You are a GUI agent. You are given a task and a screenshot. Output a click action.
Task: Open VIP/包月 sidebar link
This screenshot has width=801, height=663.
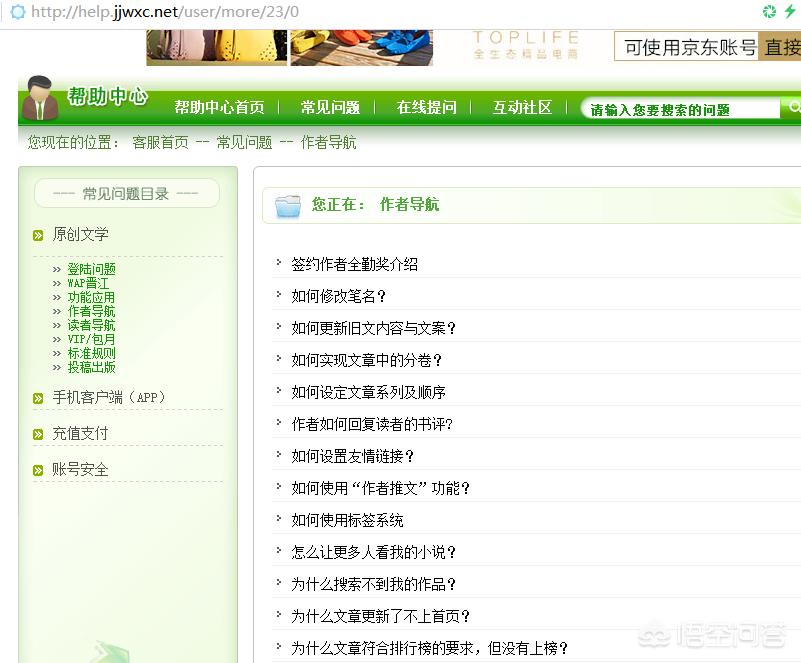click(x=91, y=339)
